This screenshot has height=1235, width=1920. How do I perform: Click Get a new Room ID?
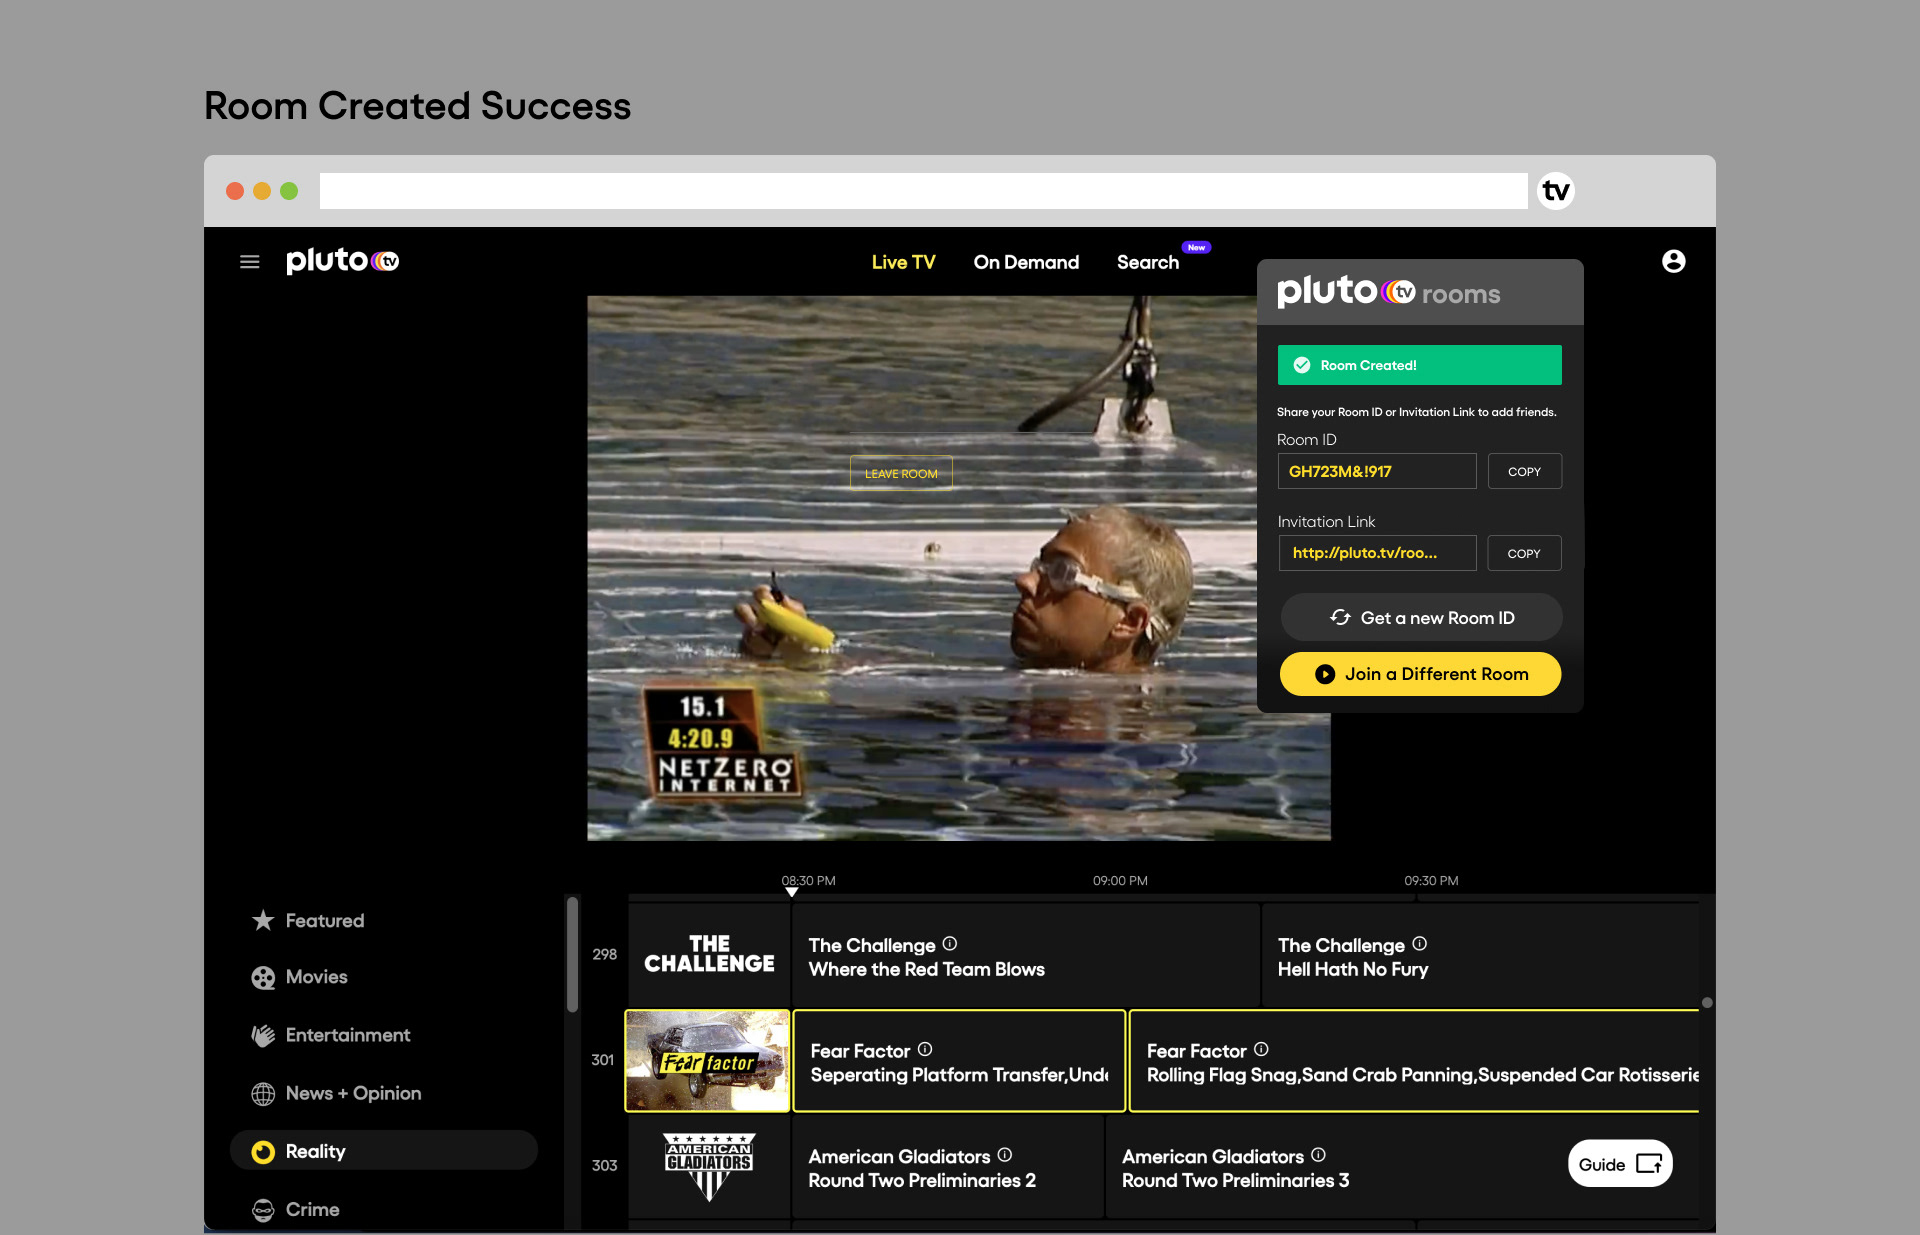point(1421,618)
